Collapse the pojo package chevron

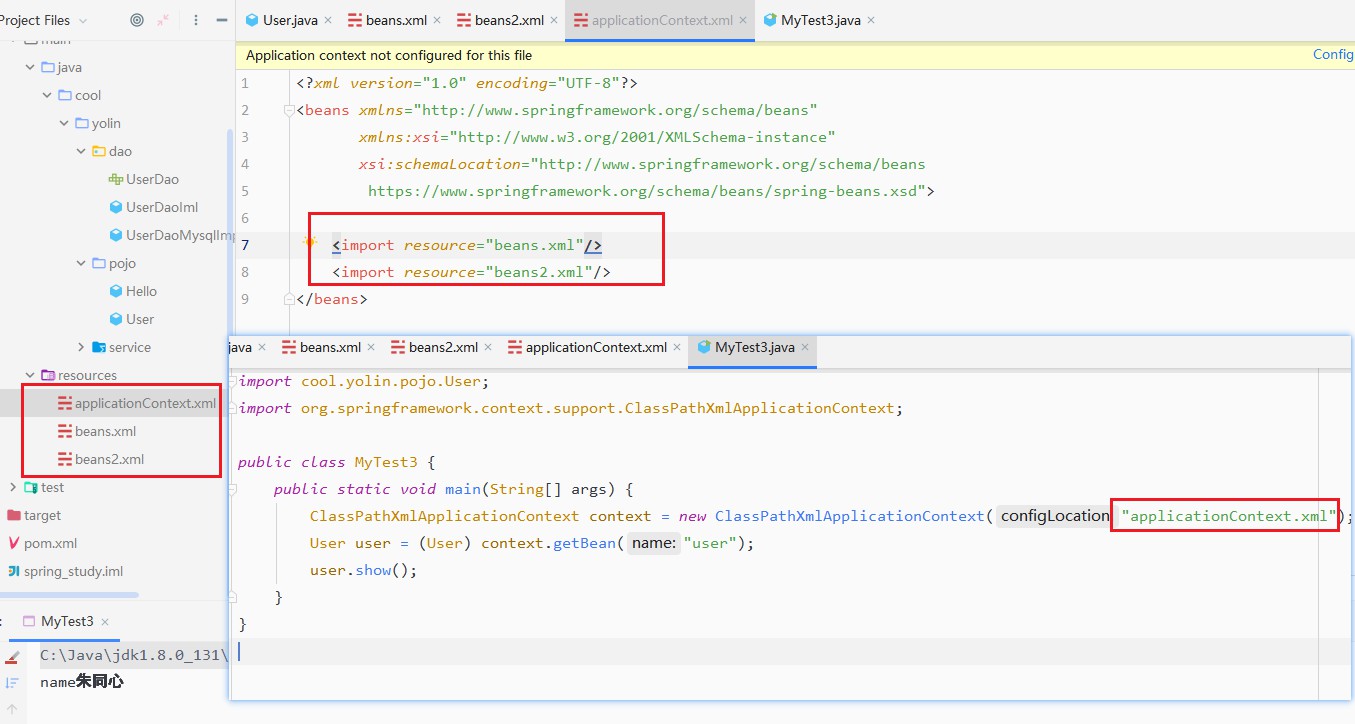[82, 263]
